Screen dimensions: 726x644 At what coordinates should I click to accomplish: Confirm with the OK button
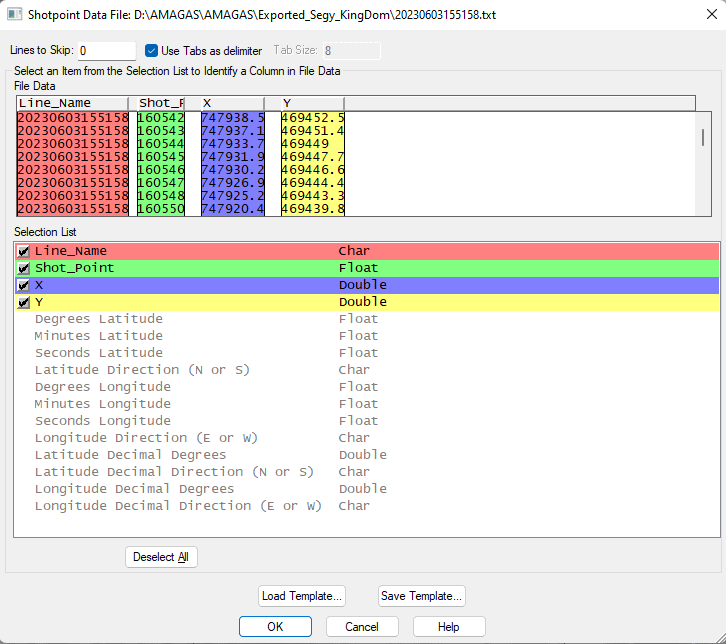275,627
